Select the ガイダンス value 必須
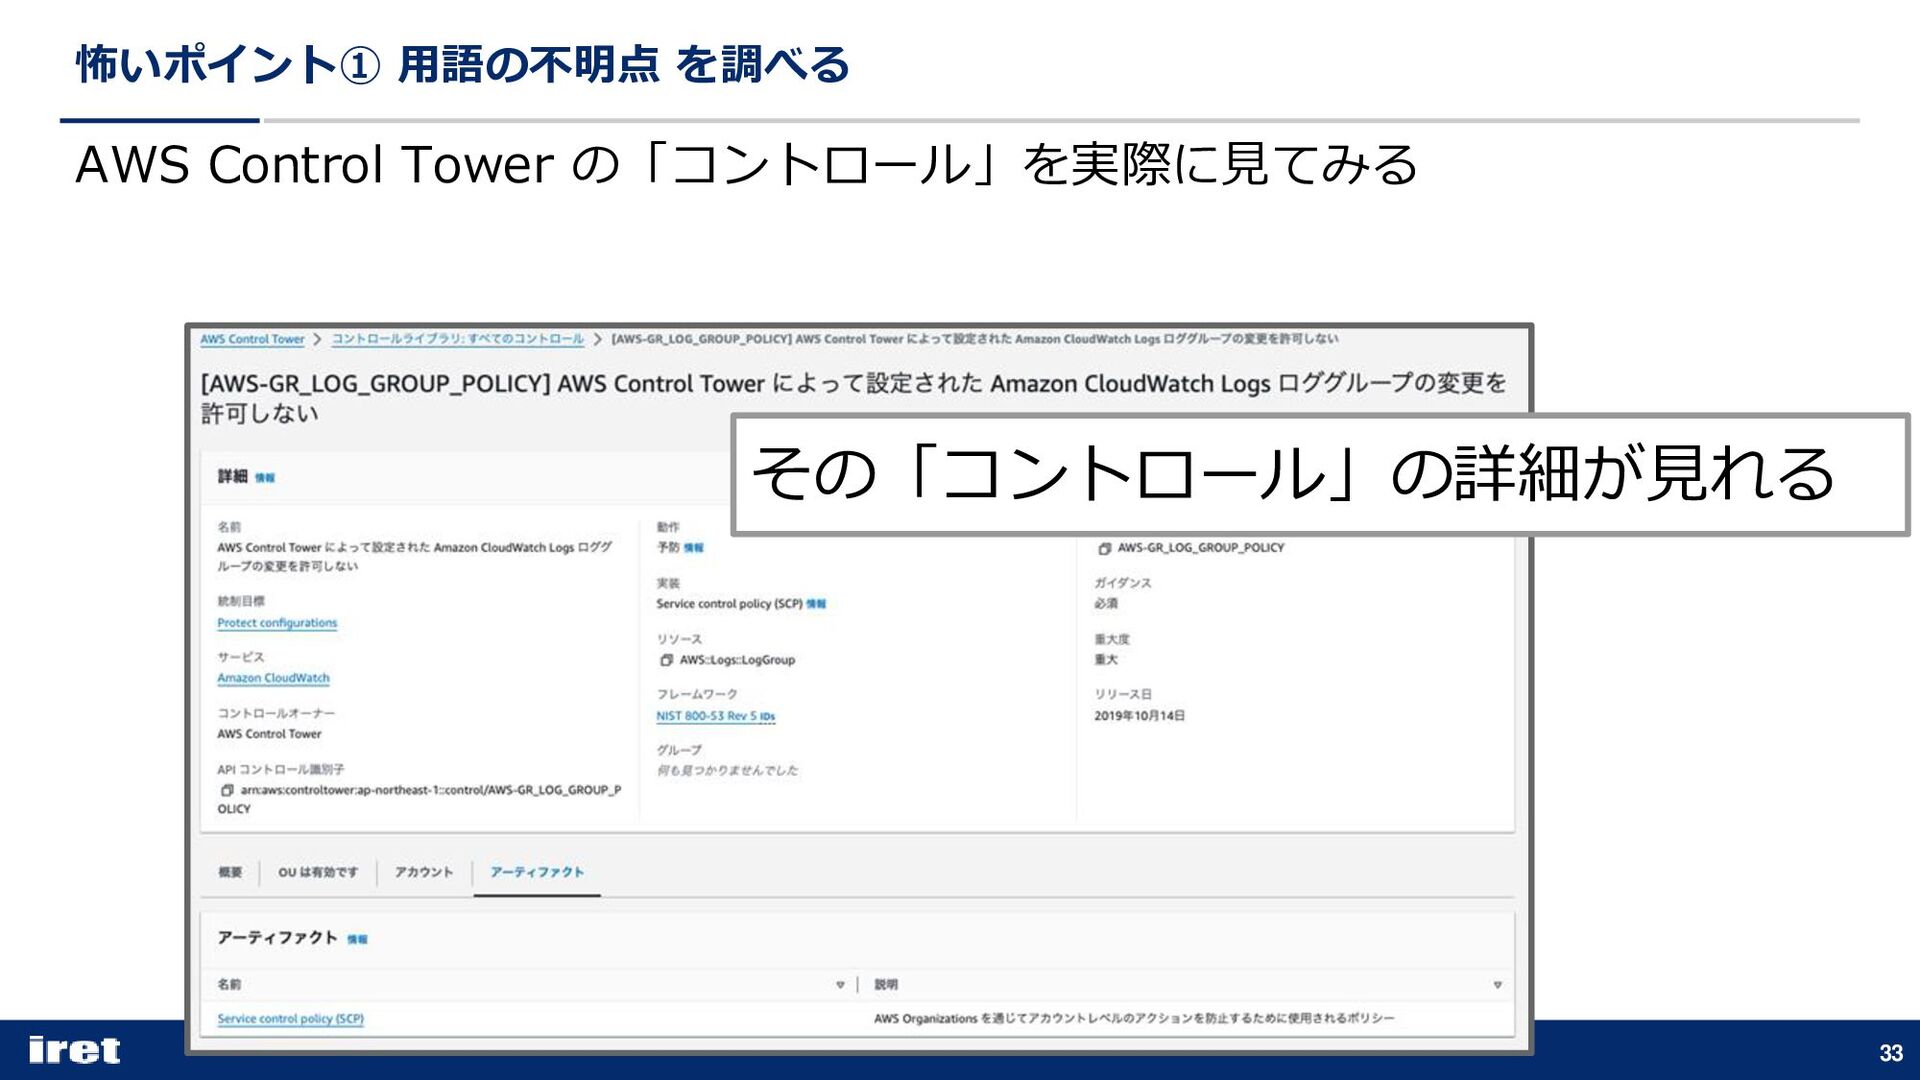Viewport: 1920px width, 1080px height. pos(1106,604)
